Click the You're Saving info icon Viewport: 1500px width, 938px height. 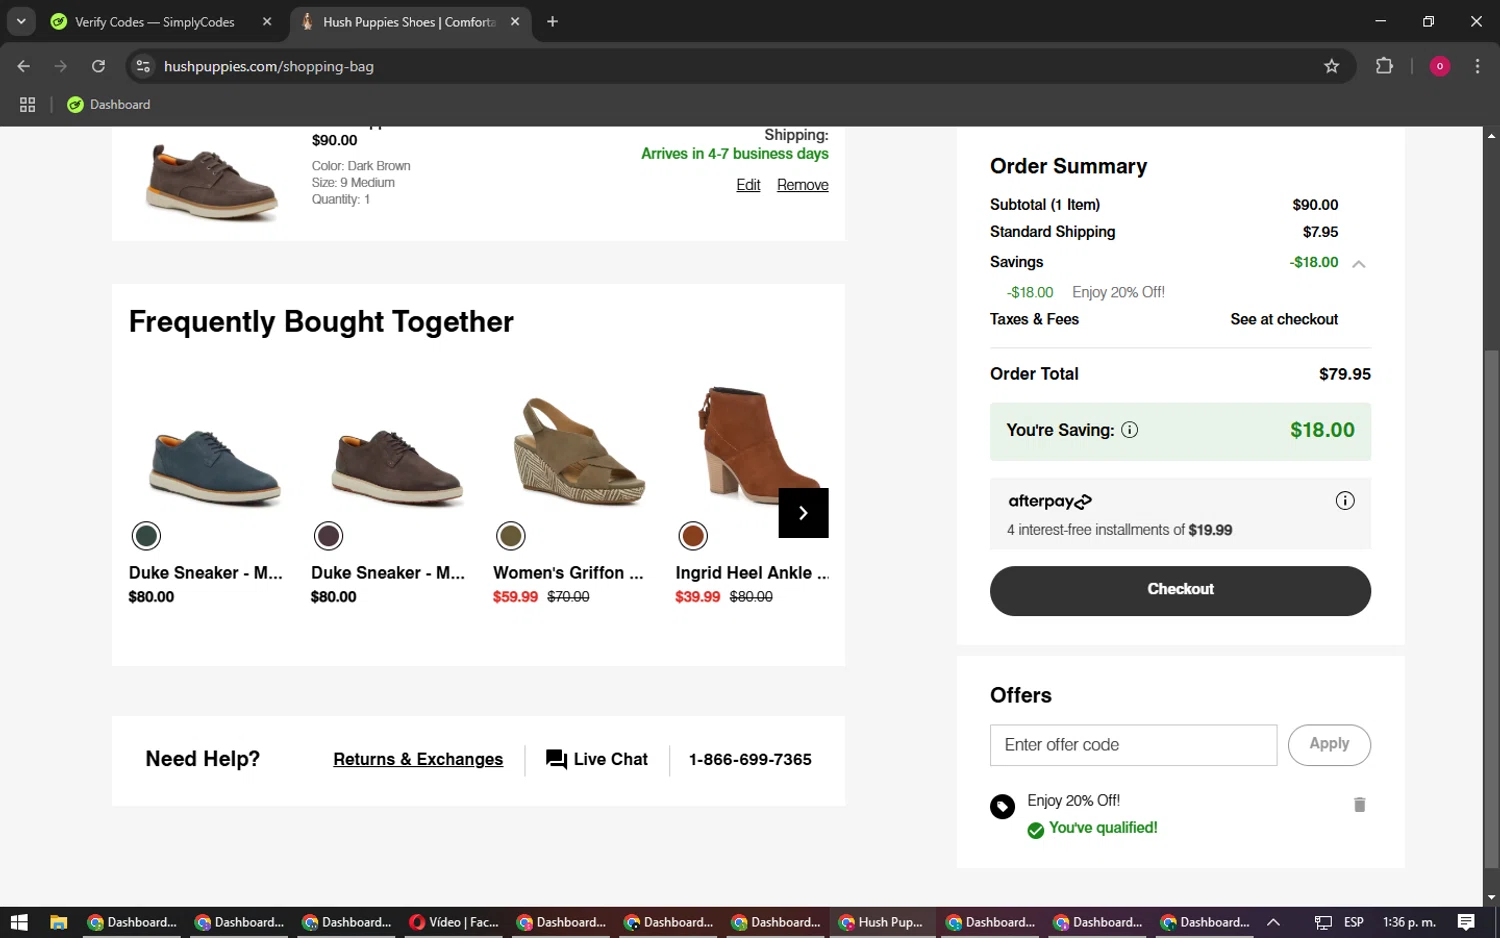1129,430
